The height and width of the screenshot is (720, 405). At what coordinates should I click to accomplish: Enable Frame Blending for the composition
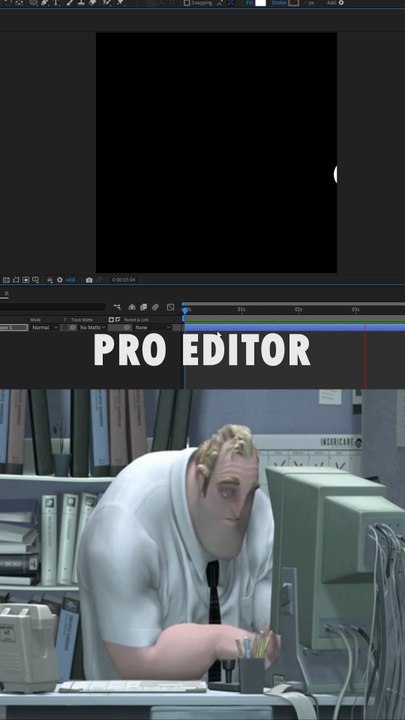(x=144, y=307)
